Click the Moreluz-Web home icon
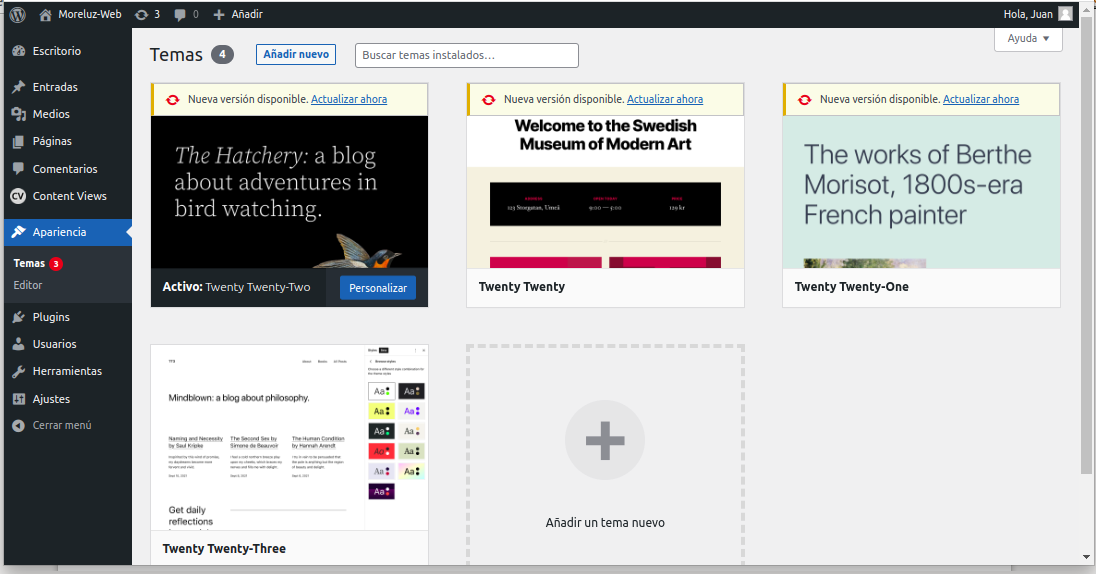The image size is (1096, 574). [46, 14]
